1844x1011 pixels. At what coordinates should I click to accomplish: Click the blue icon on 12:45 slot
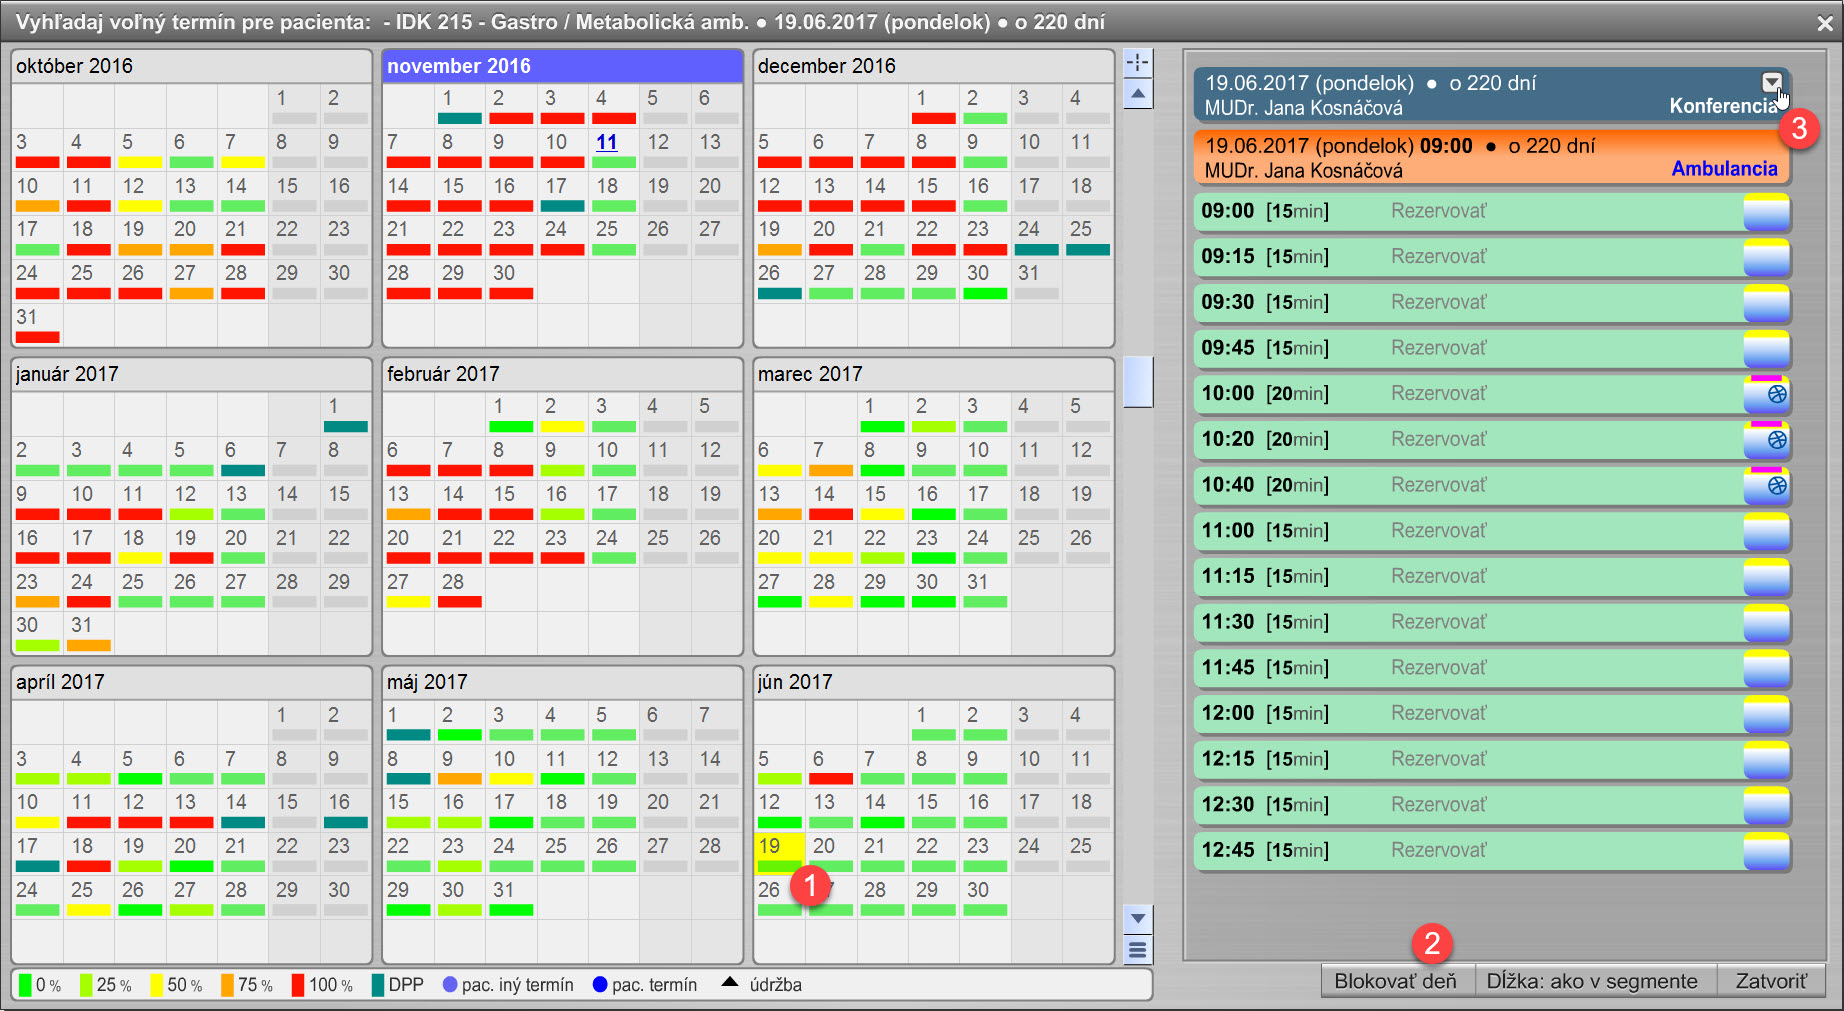[1766, 851]
